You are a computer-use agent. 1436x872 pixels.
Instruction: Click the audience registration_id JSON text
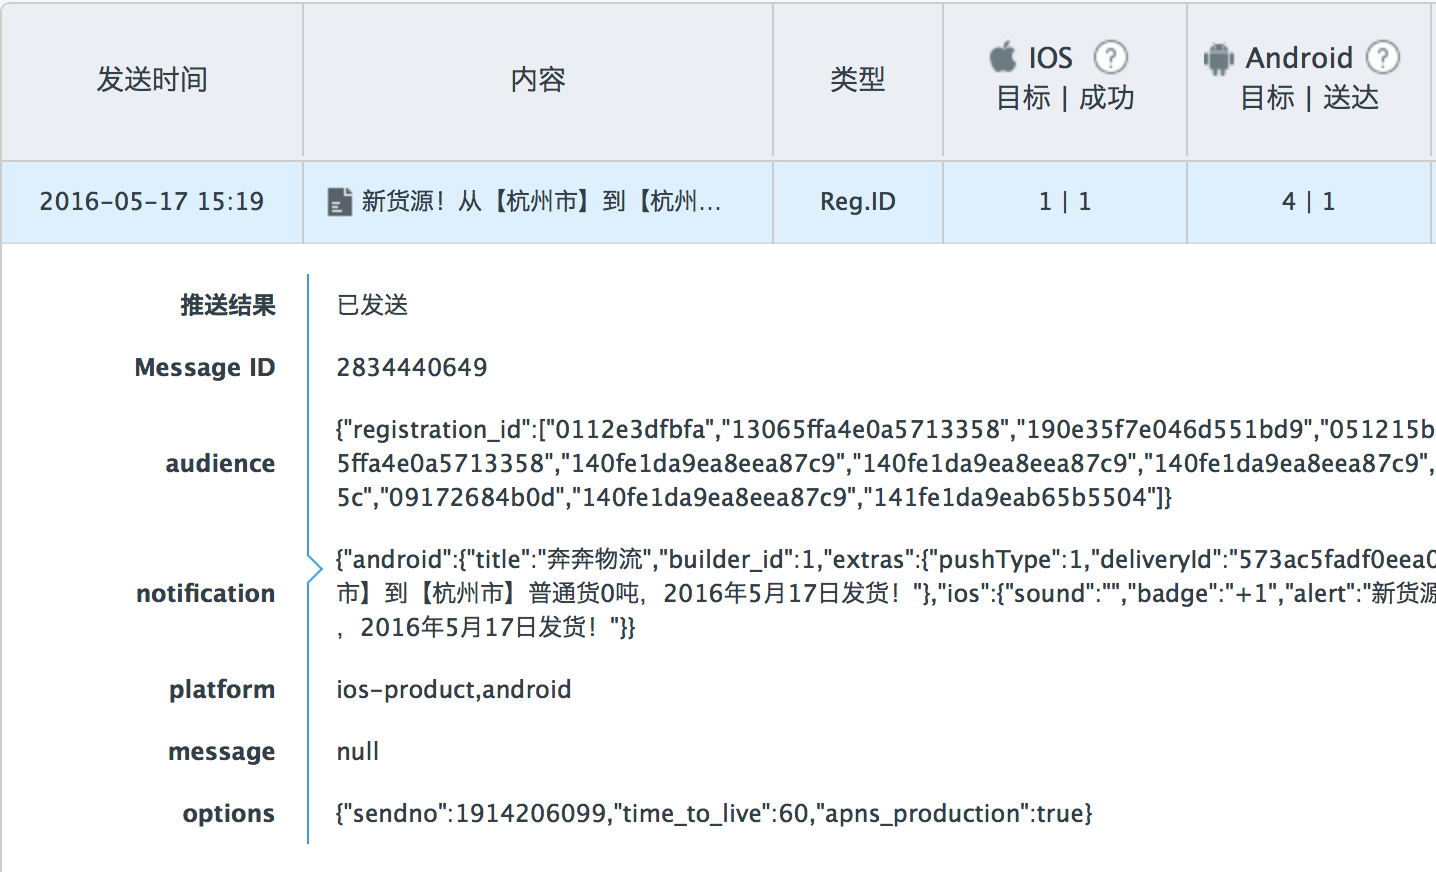point(886,463)
